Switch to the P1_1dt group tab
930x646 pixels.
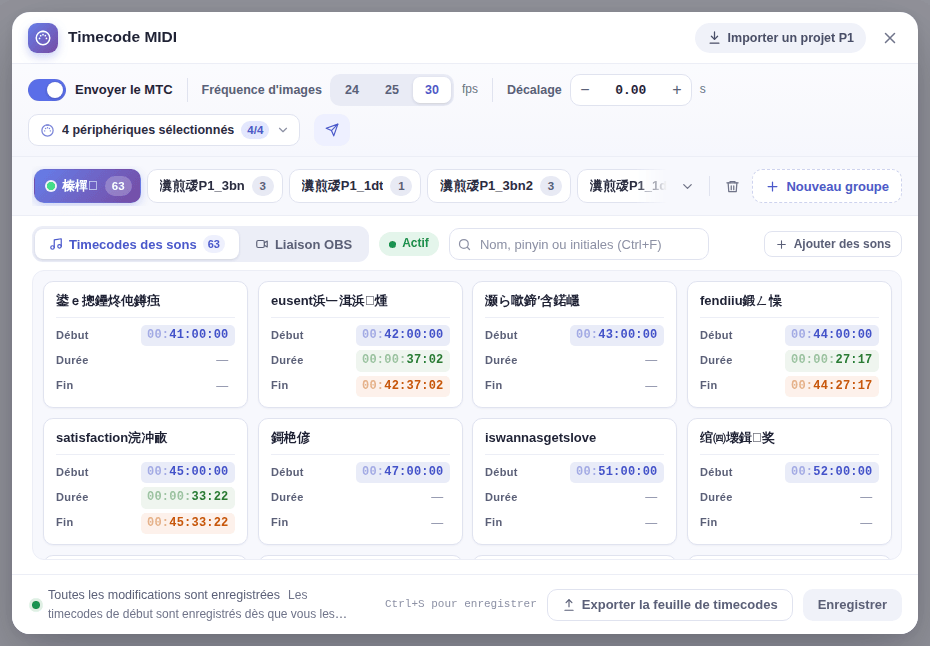(x=355, y=186)
